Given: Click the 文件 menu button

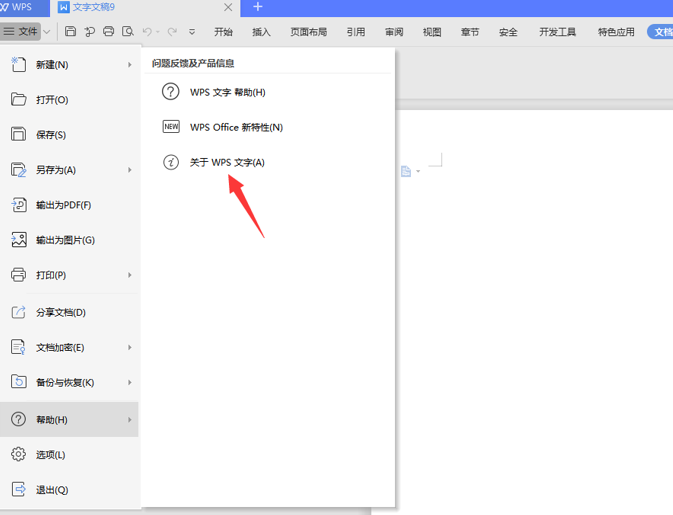Looking at the screenshot, I should 21,32.
